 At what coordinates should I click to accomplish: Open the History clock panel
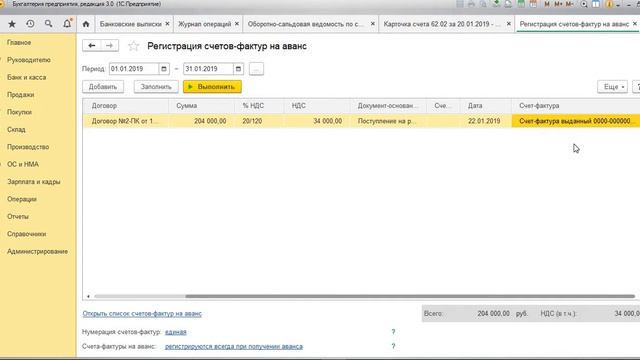30,24
